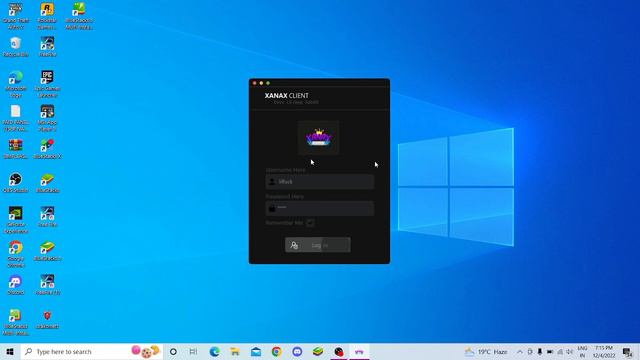Click the Username field in Xanax Client
The height and width of the screenshot is (360, 640).
[320, 182]
